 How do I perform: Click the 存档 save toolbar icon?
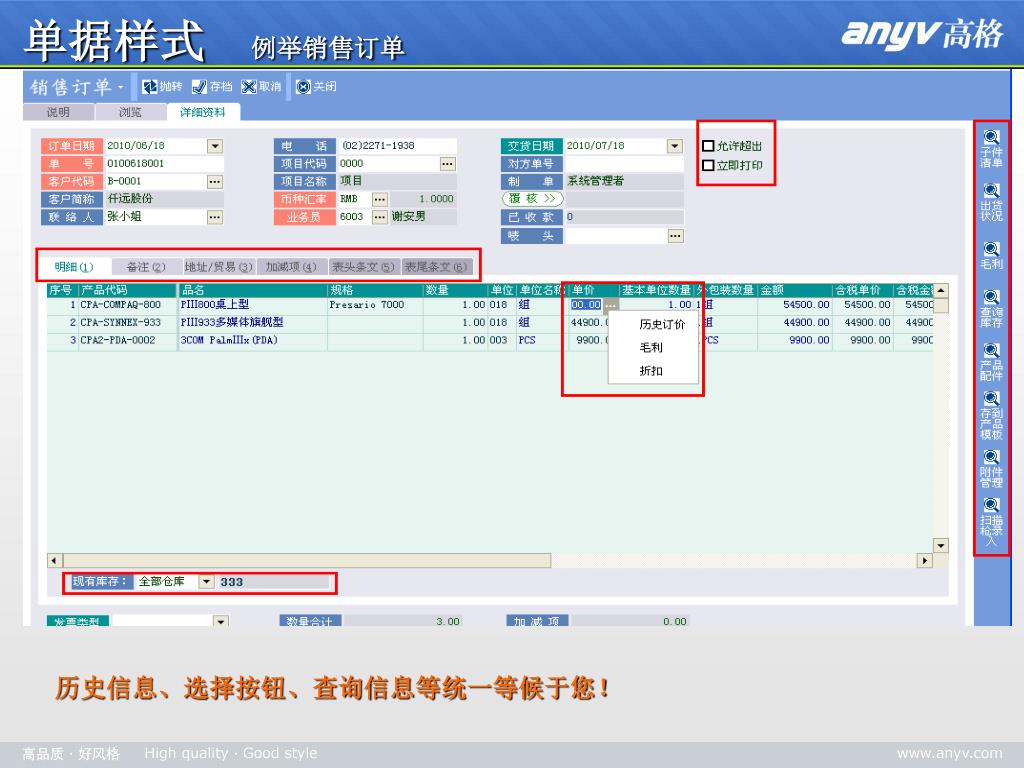[199, 86]
